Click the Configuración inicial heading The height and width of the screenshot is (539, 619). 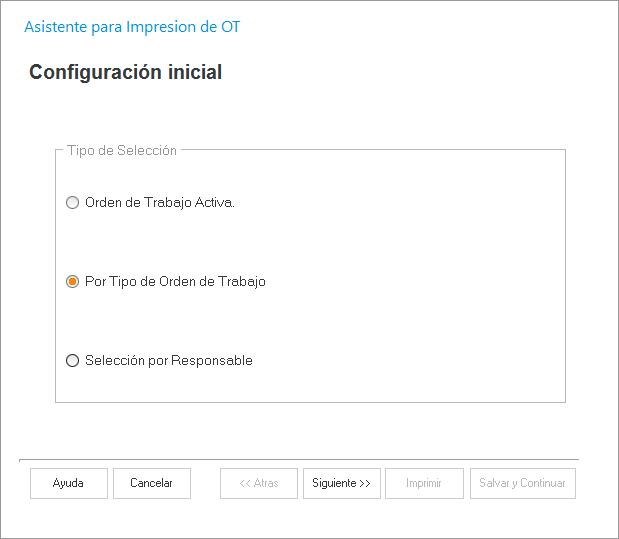click(125, 72)
